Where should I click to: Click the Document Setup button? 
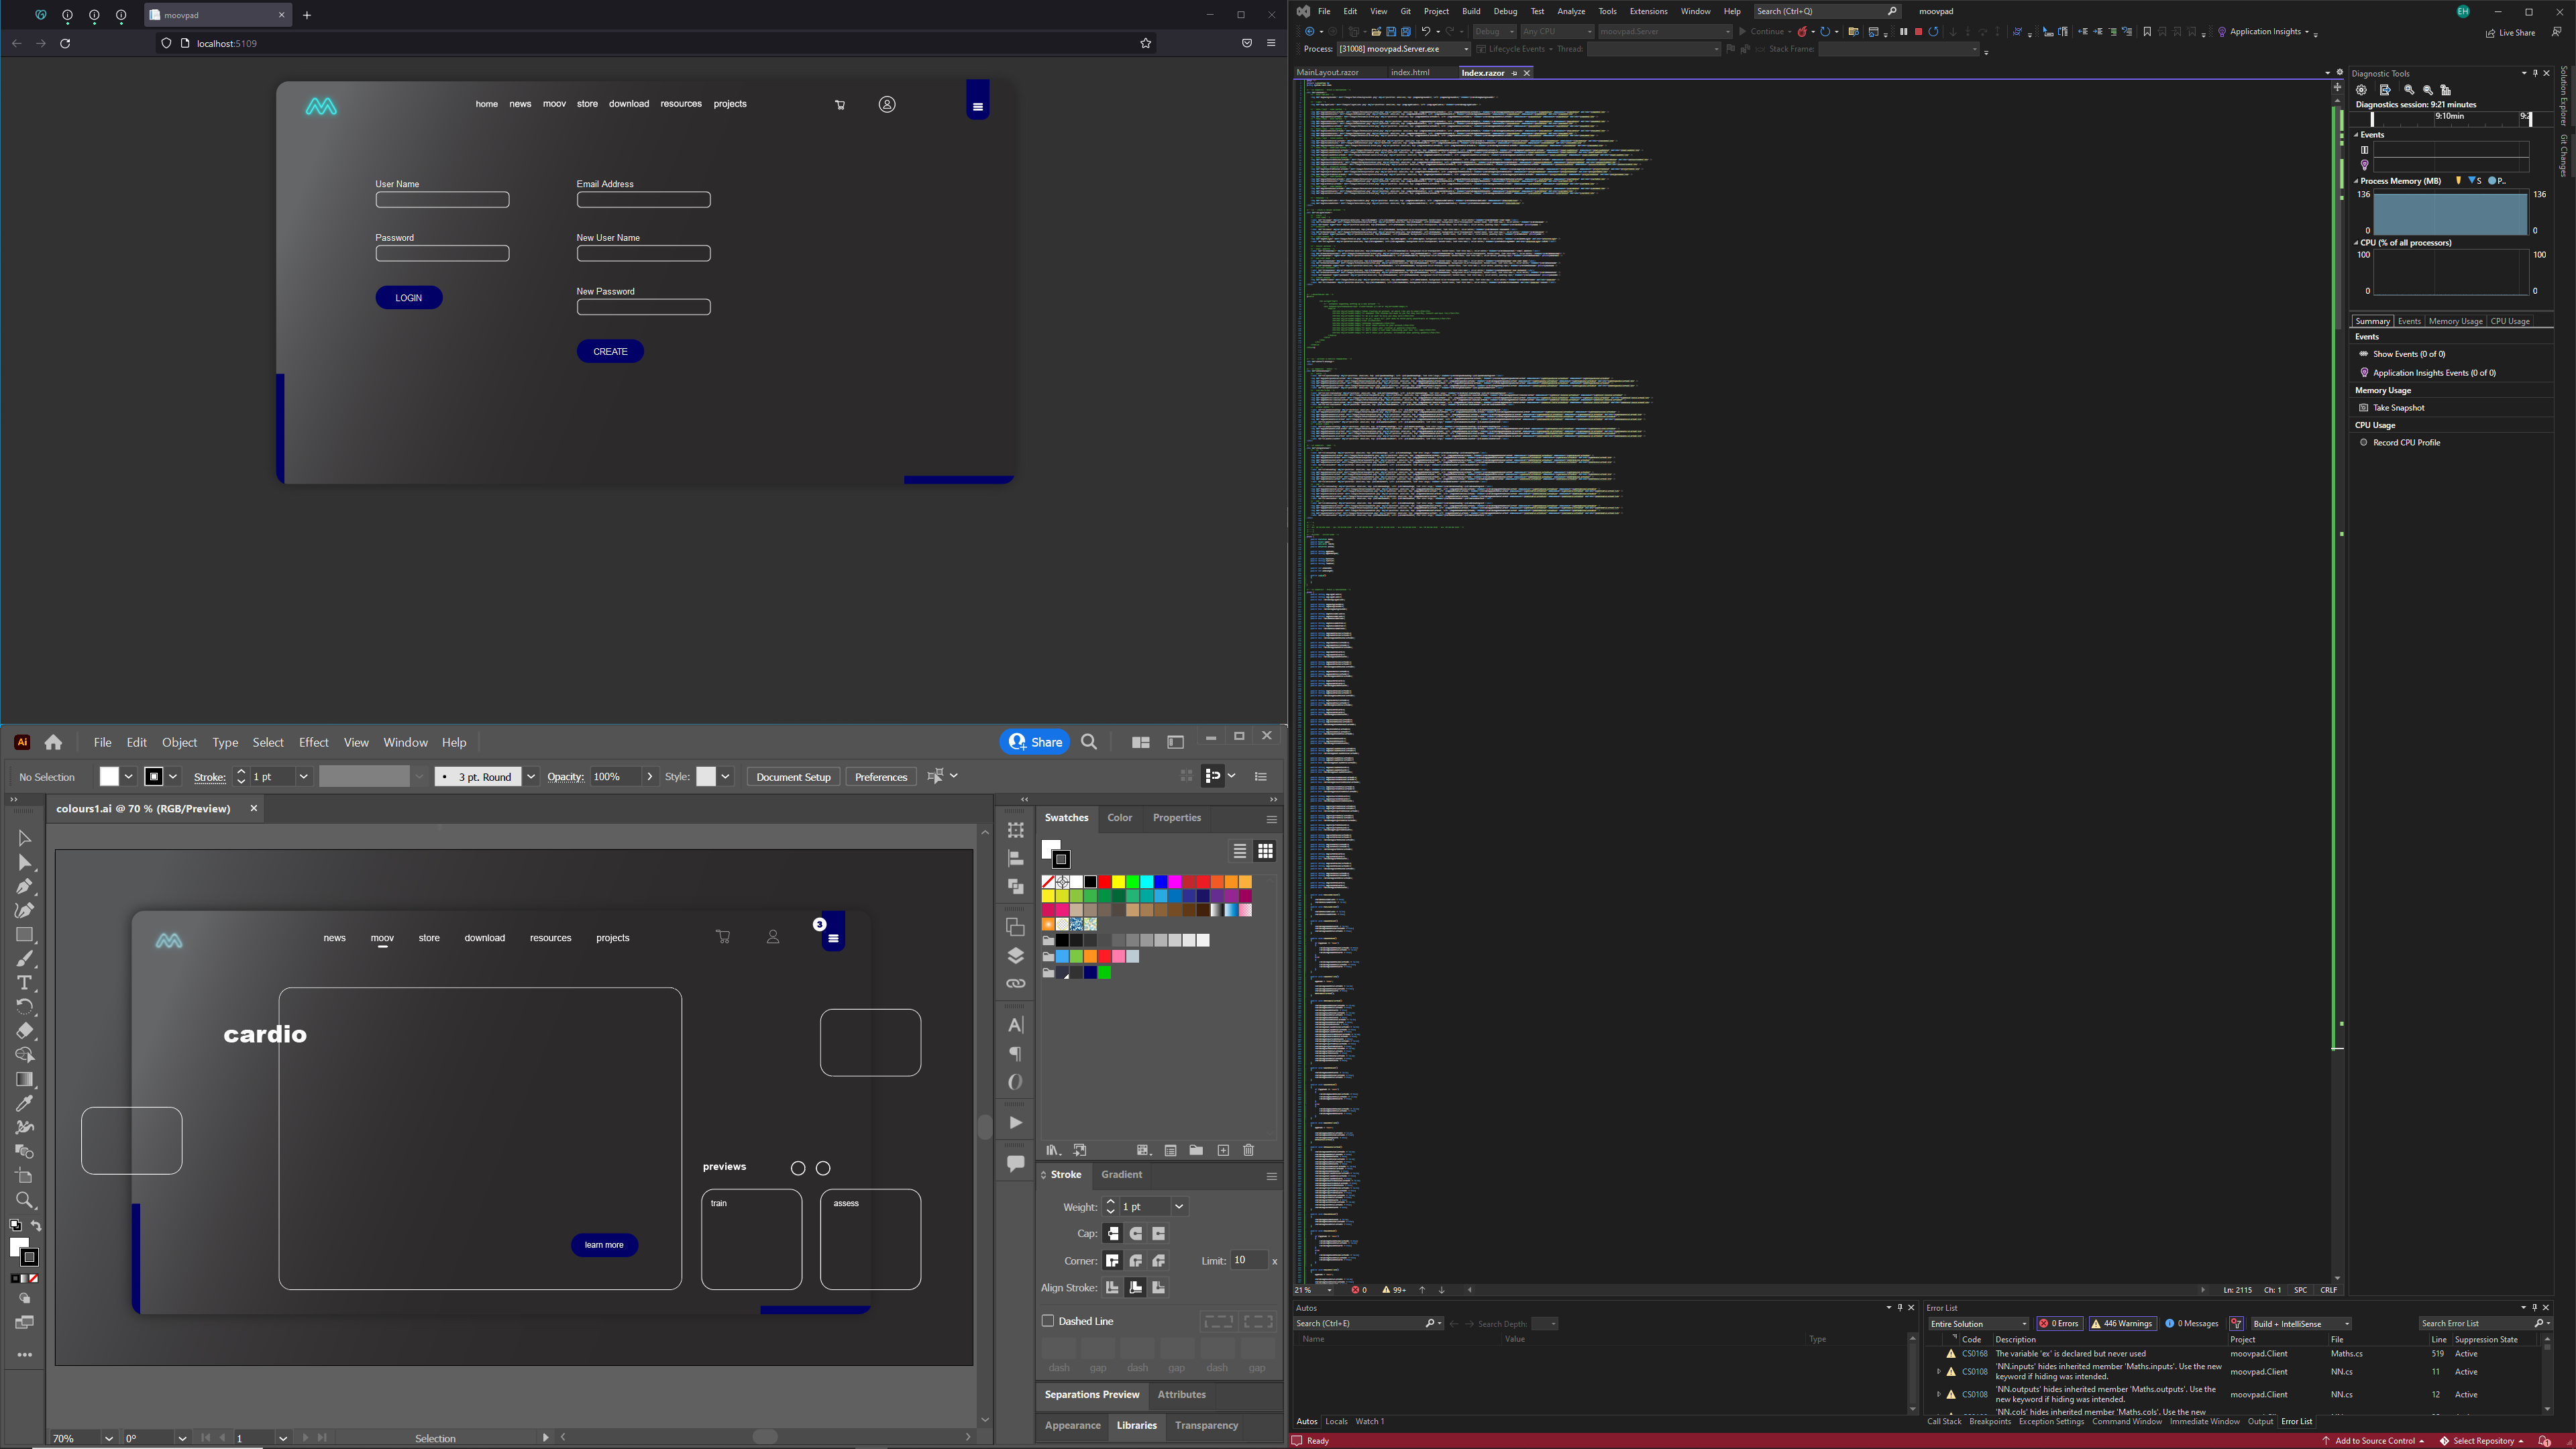point(793,776)
